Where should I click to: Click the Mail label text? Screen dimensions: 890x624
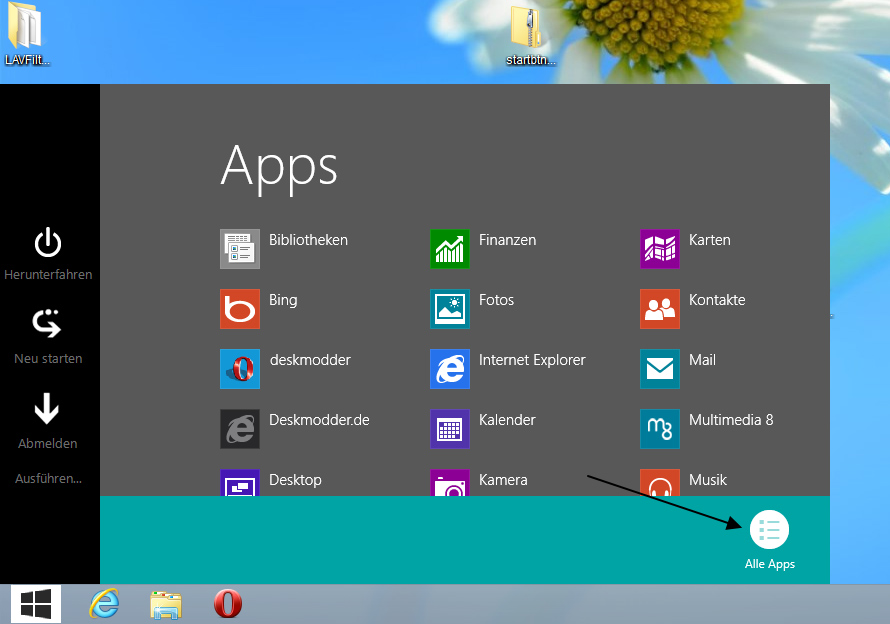(x=703, y=360)
